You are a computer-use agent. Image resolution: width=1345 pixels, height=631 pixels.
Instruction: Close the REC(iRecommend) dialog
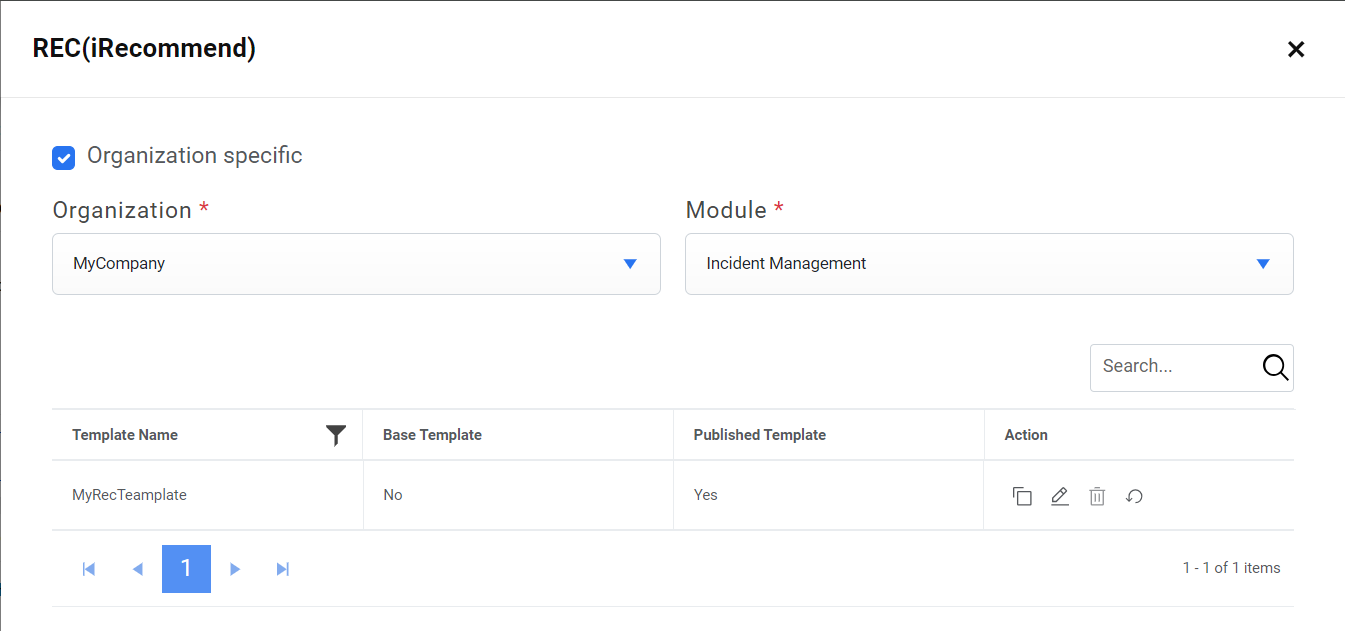1296,49
